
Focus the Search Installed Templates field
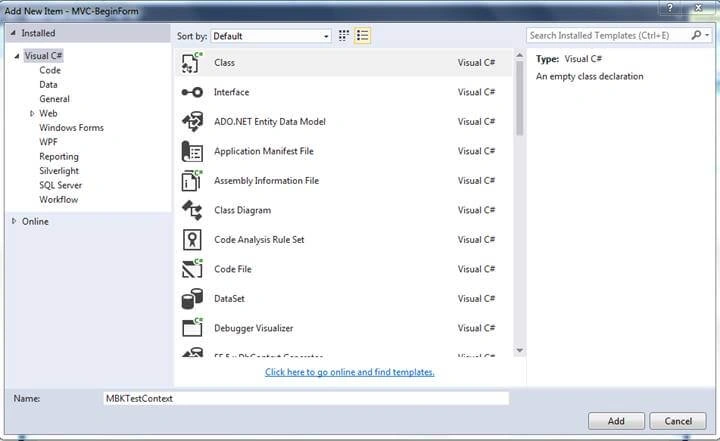tap(608, 35)
